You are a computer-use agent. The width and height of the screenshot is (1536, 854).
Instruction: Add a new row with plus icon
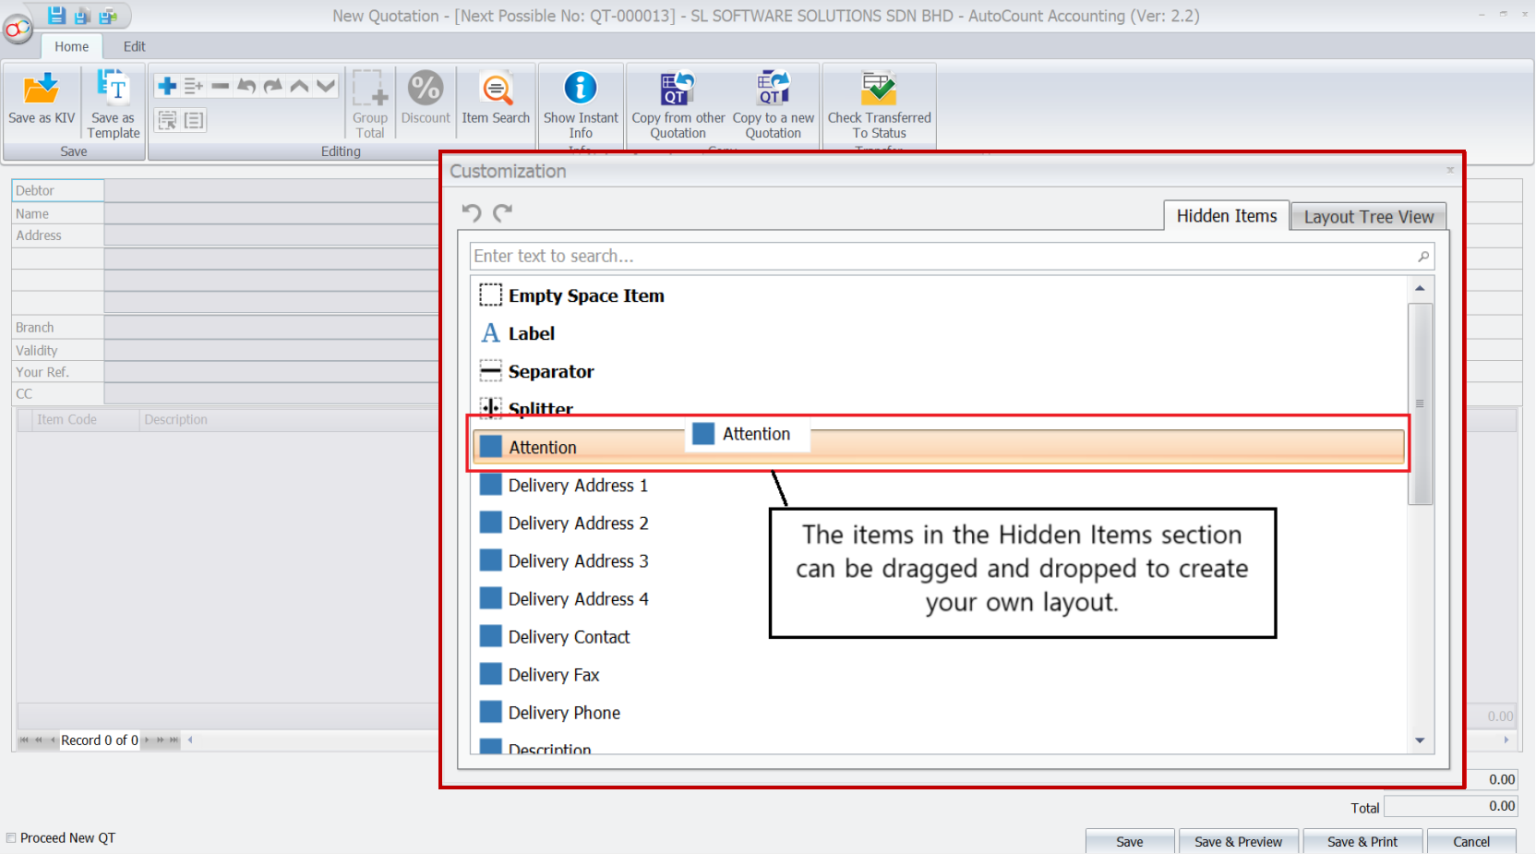coord(167,86)
